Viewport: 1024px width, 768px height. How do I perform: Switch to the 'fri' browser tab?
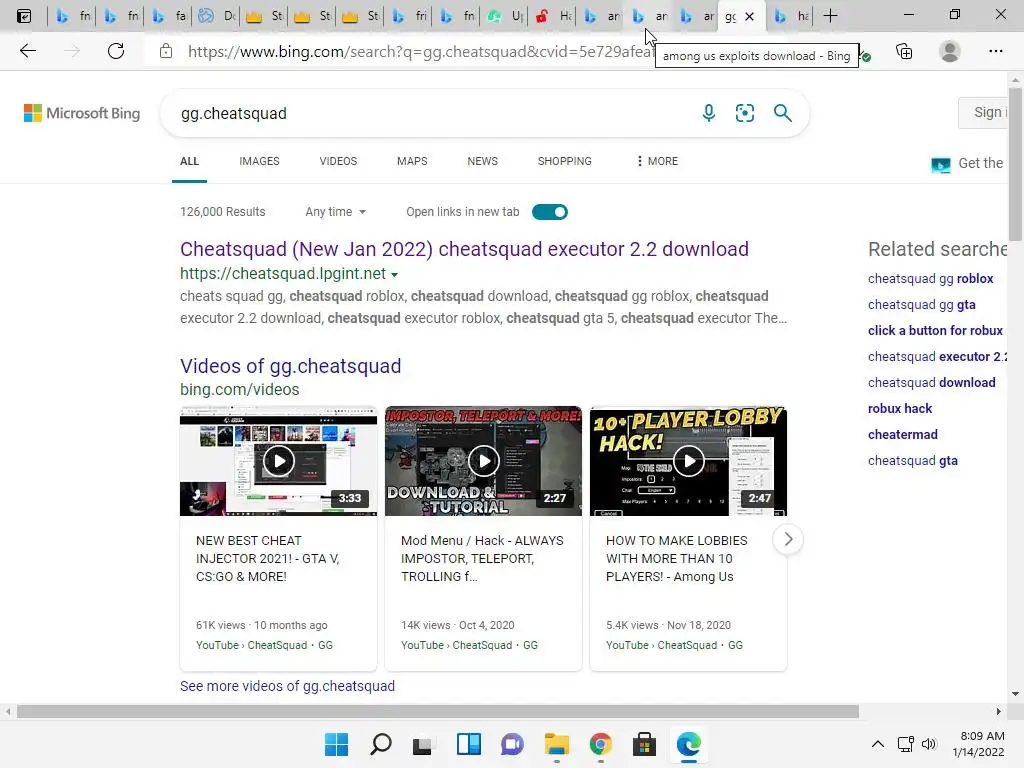click(x=409, y=16)
